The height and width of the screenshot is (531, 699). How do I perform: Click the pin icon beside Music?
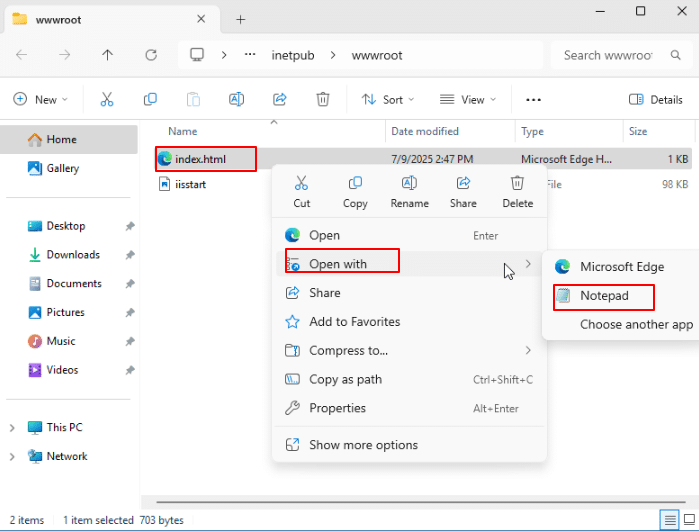click(x=130, y=342)
